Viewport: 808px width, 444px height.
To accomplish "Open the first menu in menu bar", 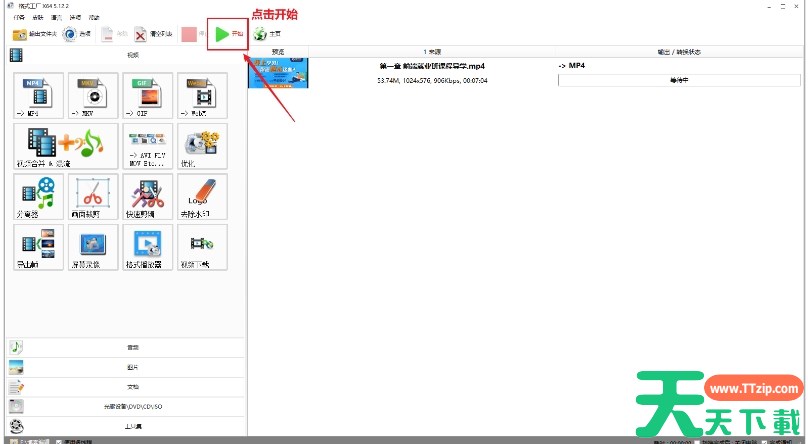I will tap(20, 18).
